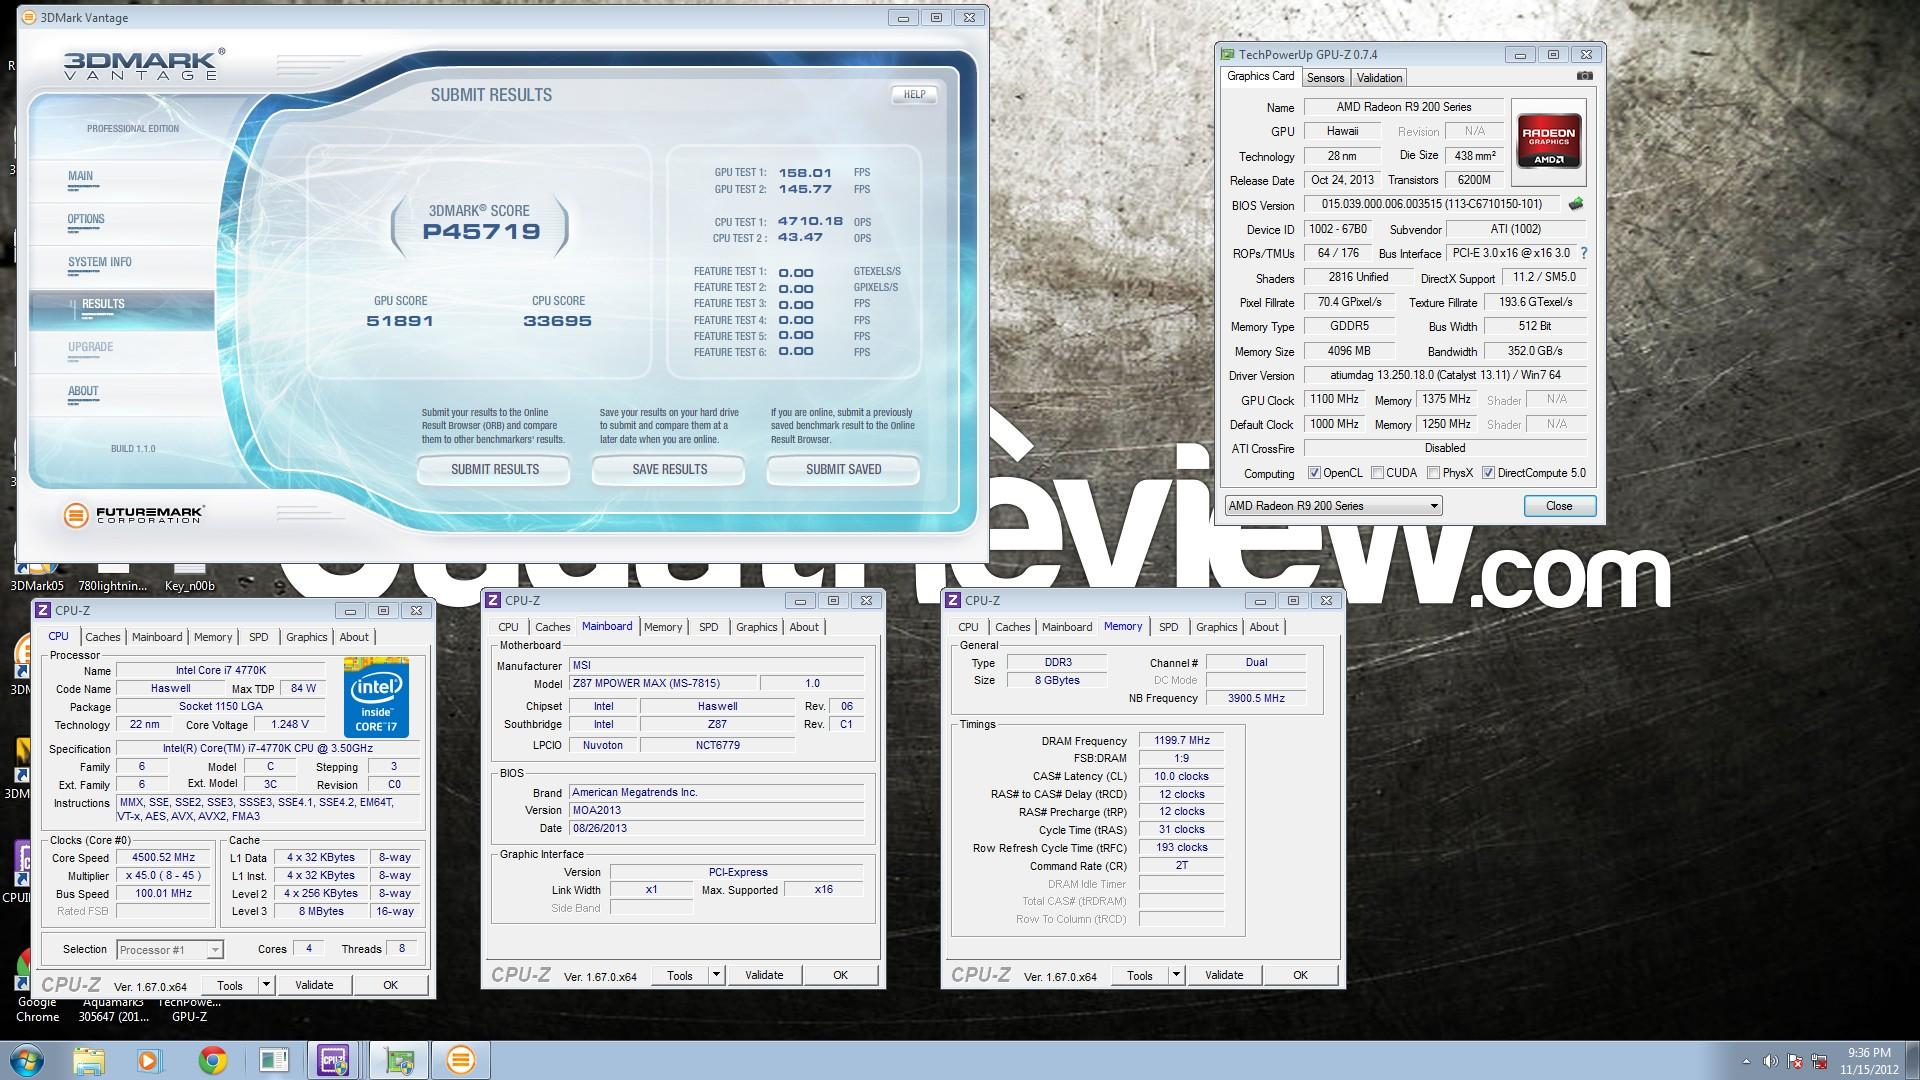Open the Processor #1 selection dropdown
Viewport: 1920px width, 1080px height.
point(169,950)
